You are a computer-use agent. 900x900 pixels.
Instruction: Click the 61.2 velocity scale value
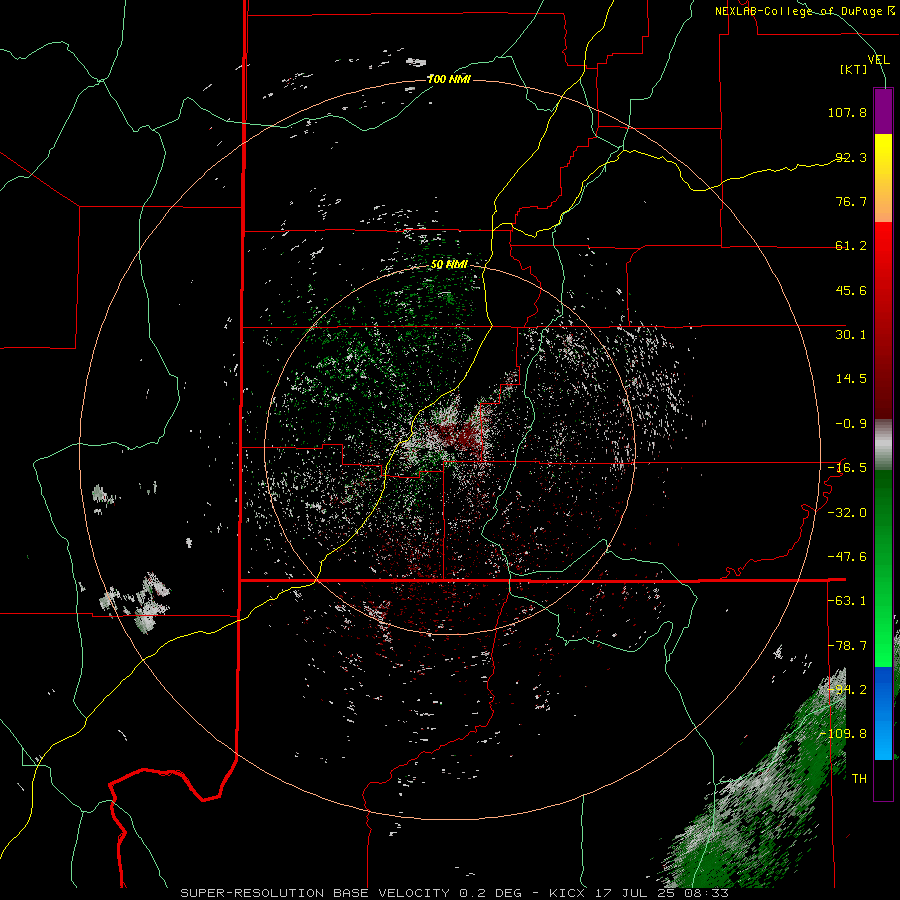[851, 246]
